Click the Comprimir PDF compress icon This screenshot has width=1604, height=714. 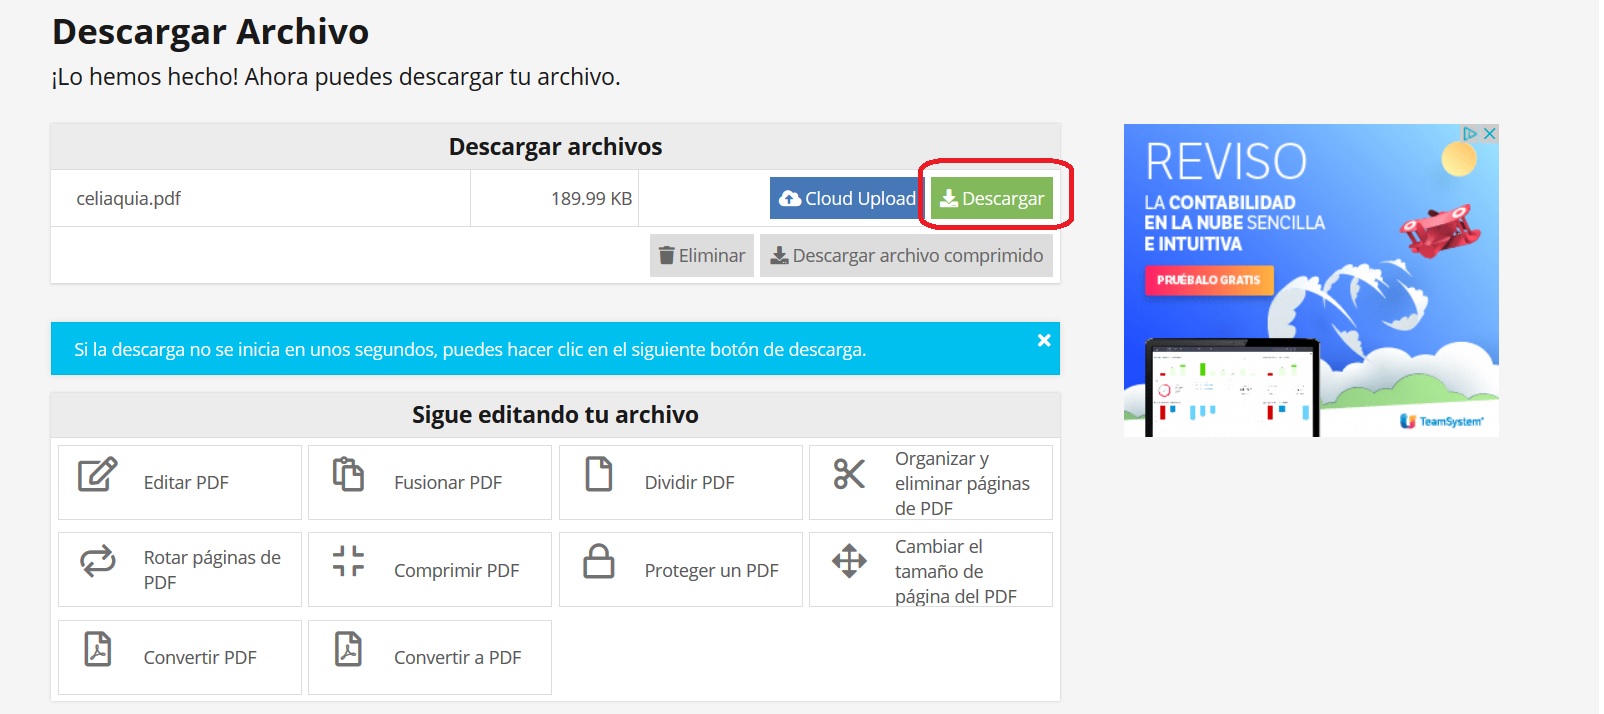click(348, 561)
